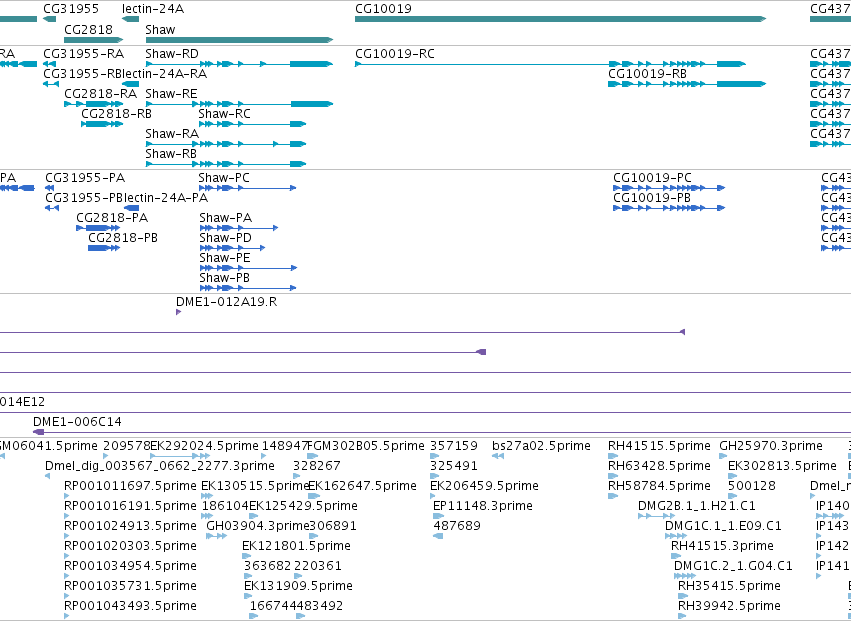Click the RH41515.3prime EST

(x=676, y=556)
